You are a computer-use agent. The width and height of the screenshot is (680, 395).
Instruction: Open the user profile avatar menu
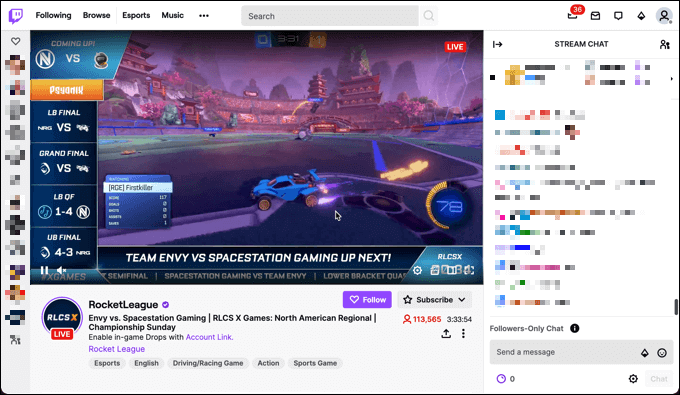[664, 16]
